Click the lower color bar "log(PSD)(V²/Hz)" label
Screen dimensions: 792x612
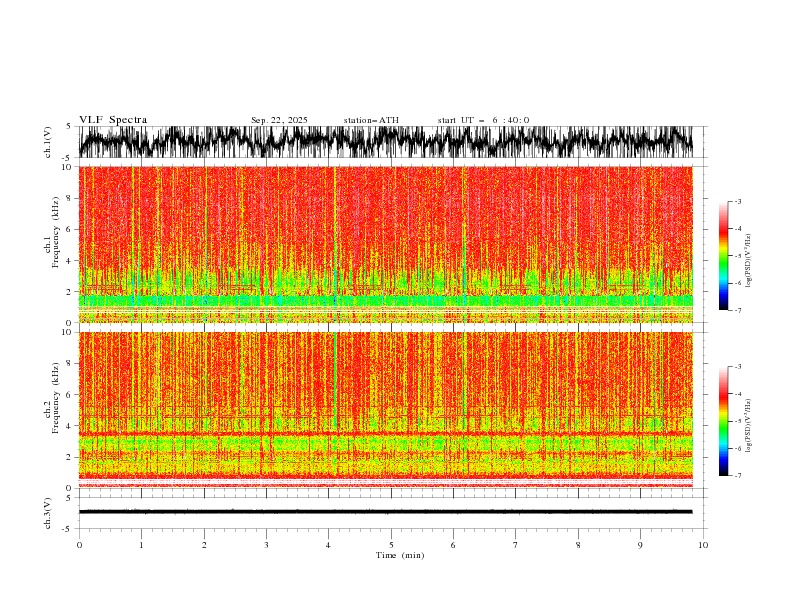click(749, 426)
